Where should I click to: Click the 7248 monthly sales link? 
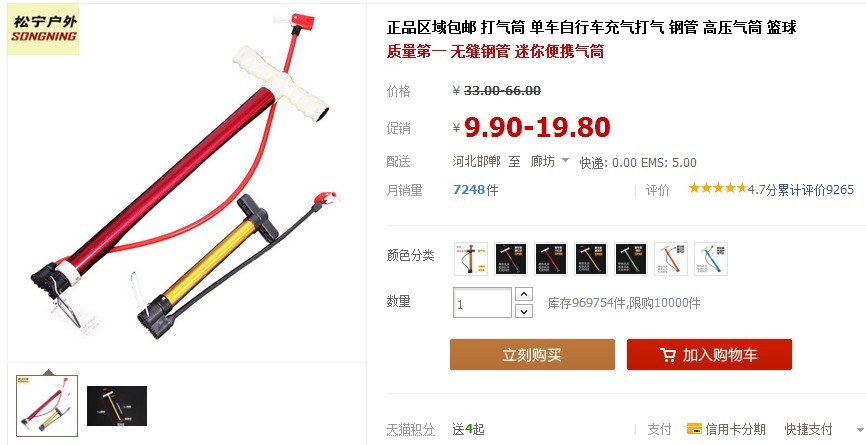(469, 190)
